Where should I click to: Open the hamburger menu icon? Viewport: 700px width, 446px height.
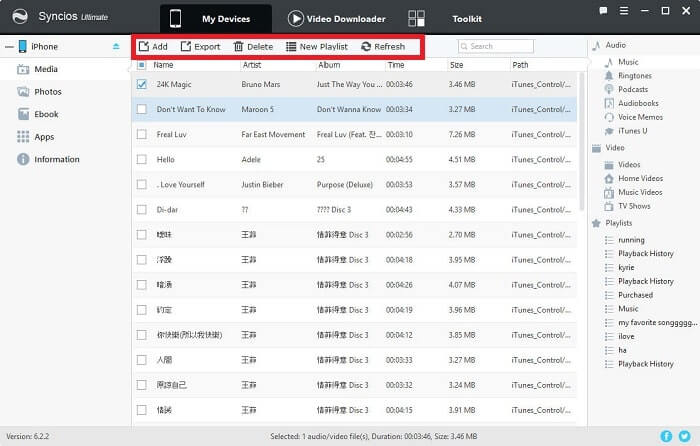pyautogui.click(x=624, y=11)
